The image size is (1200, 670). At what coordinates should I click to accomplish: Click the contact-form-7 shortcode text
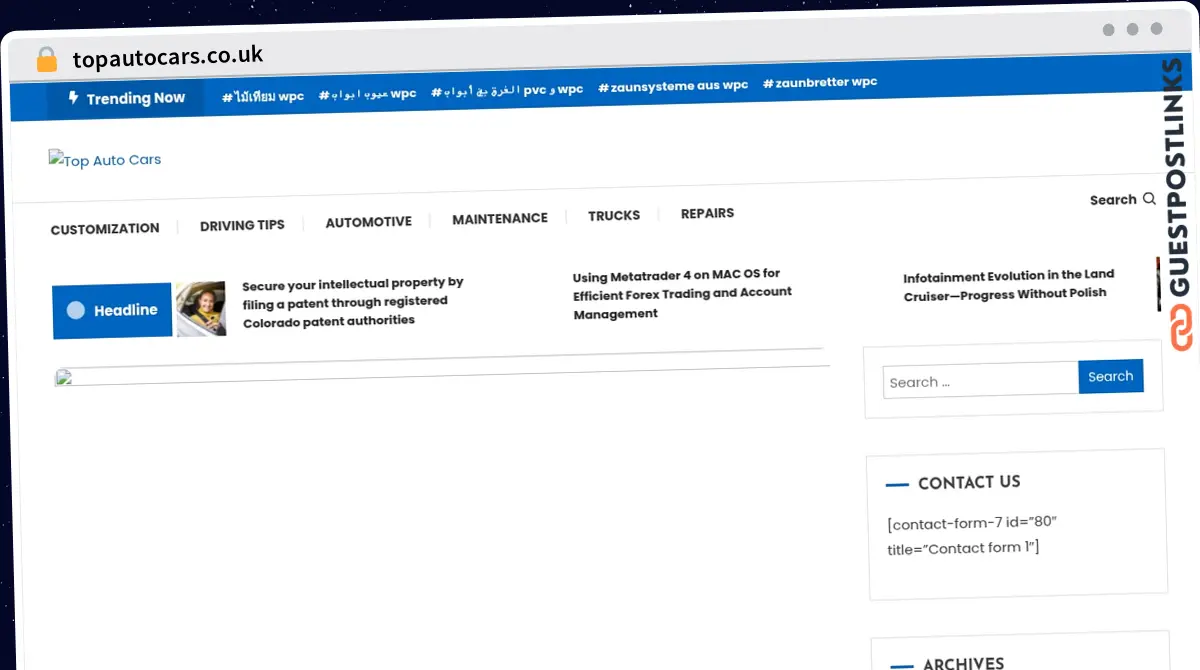[x=972, y=535]
